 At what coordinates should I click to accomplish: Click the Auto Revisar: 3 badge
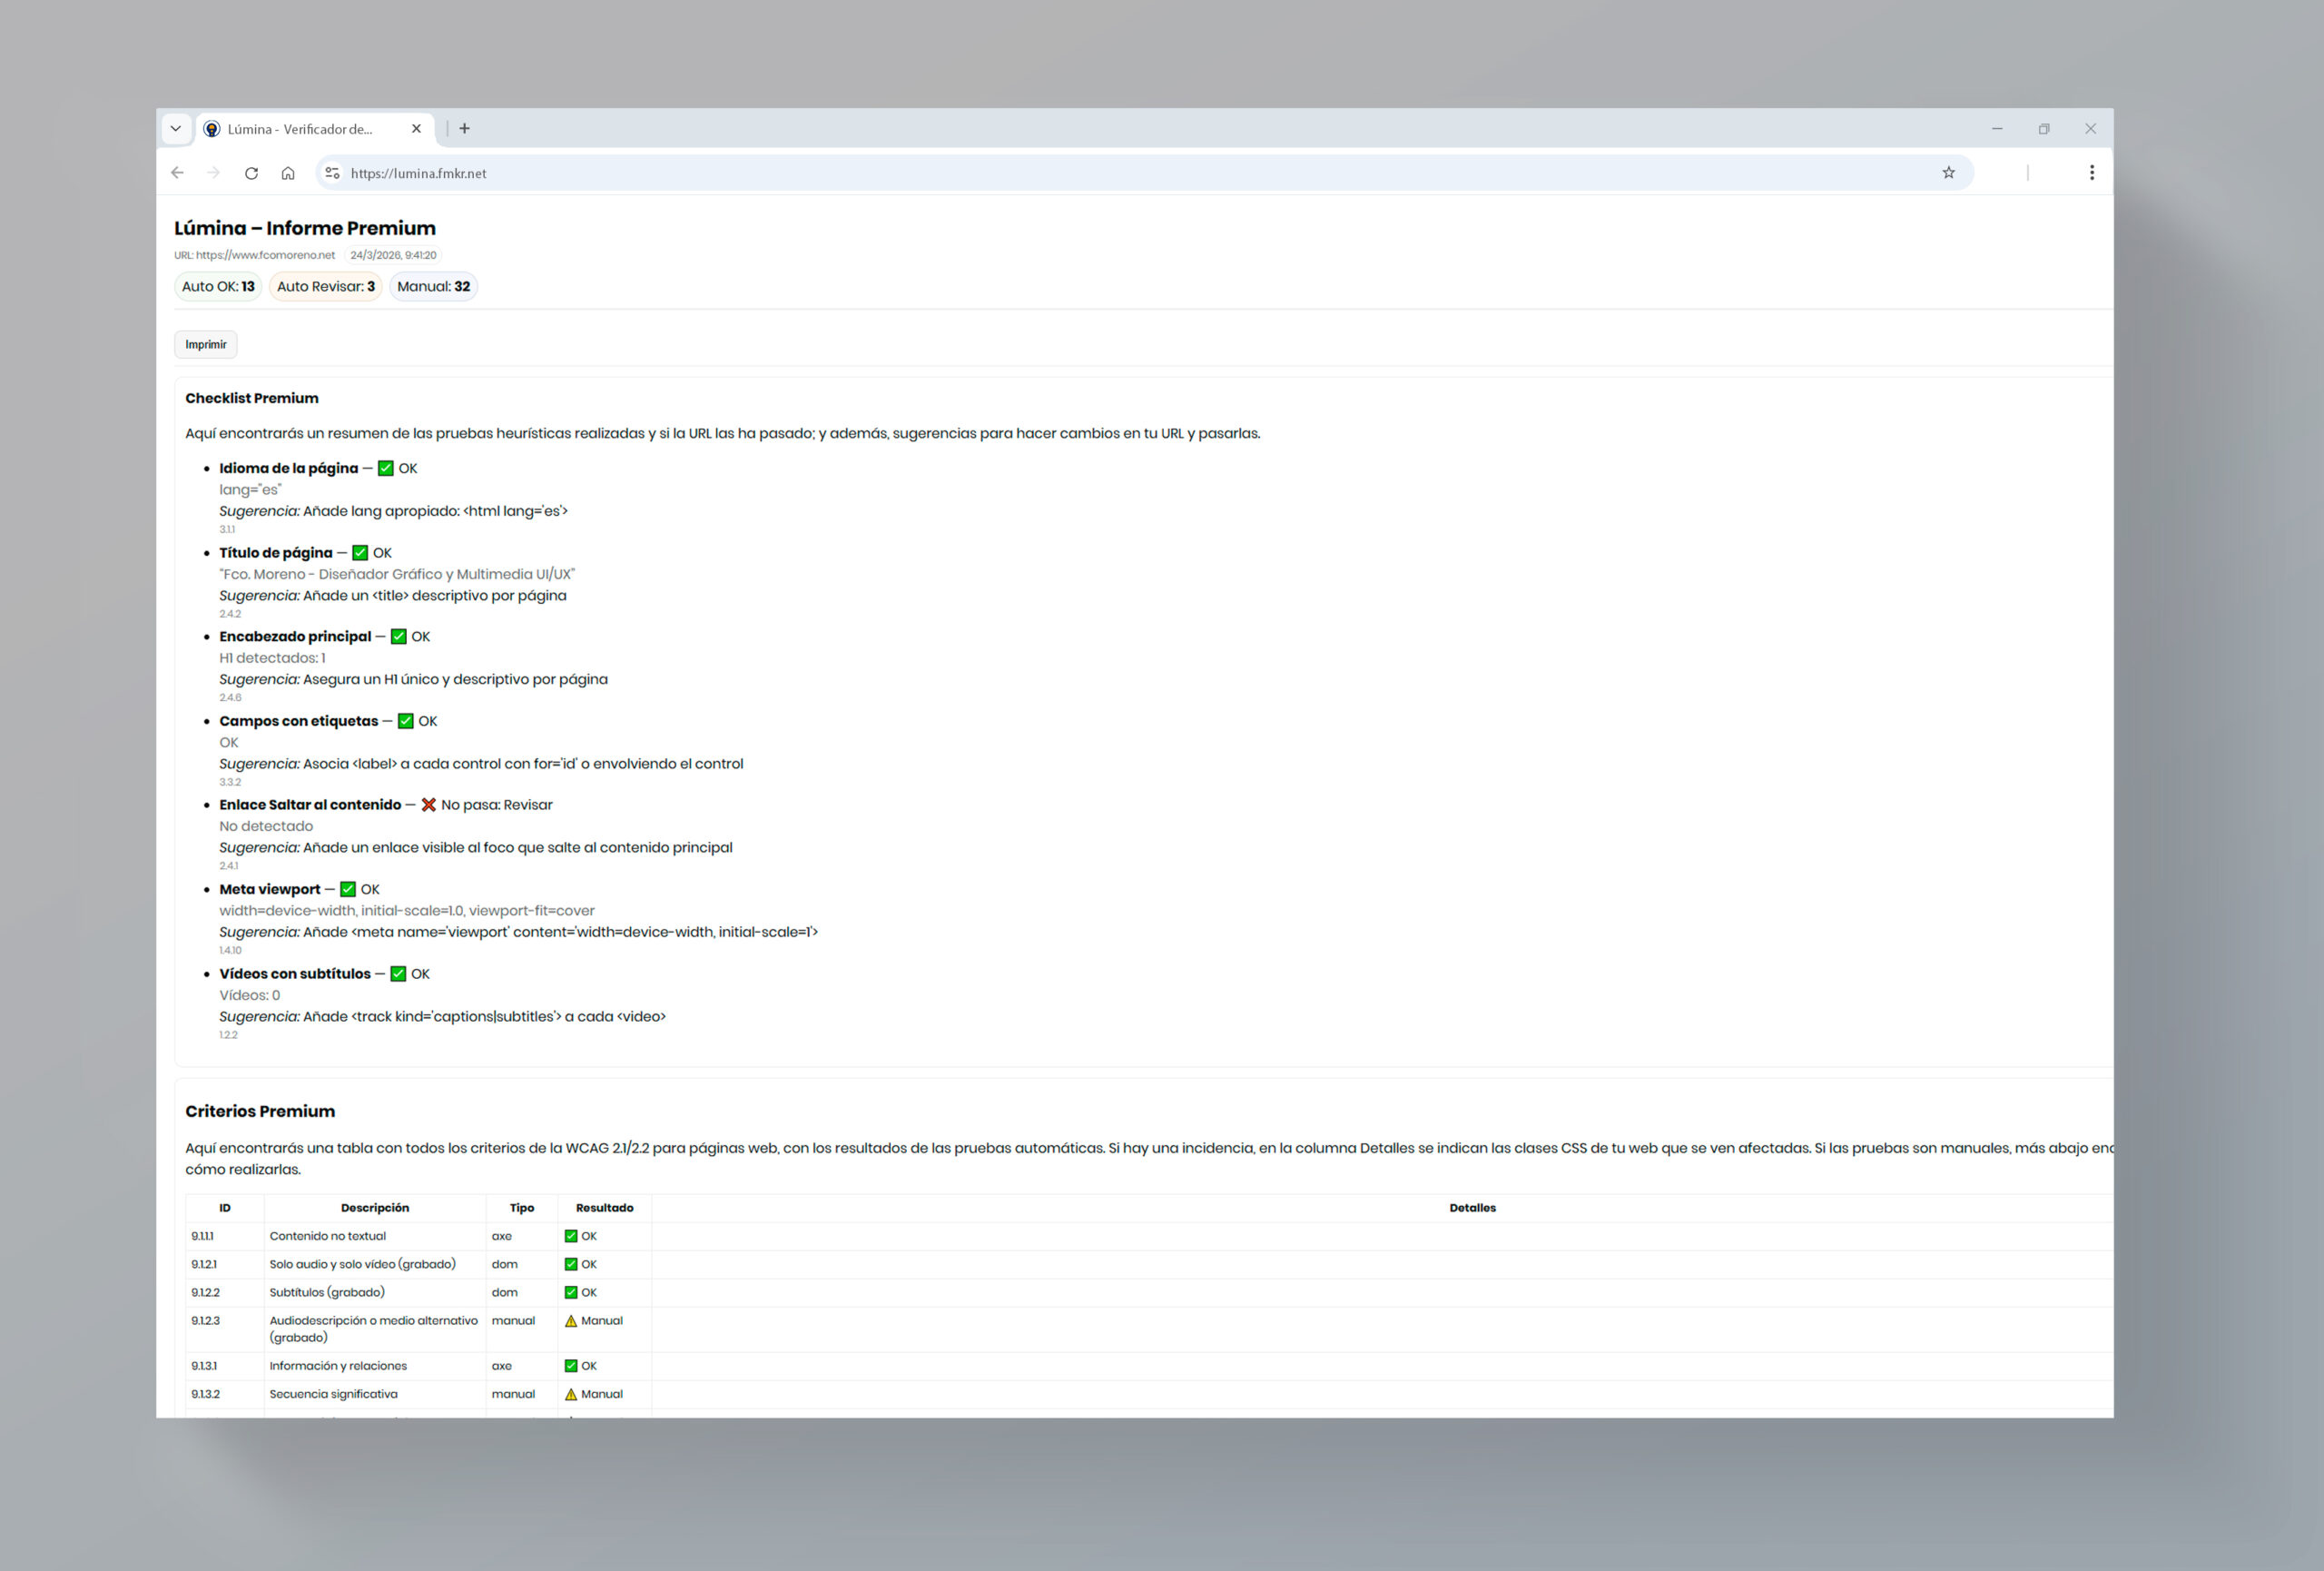[325, 287]
